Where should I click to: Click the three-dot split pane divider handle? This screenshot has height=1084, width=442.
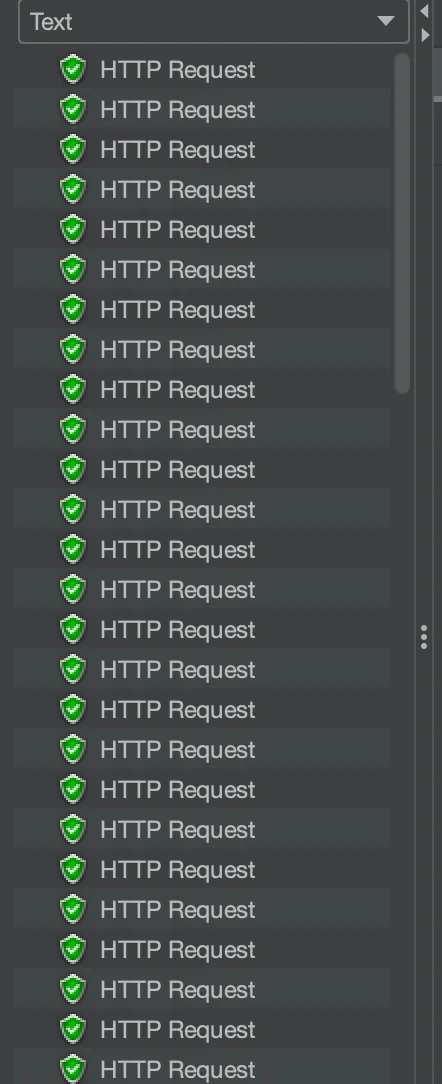coord(424,637)
